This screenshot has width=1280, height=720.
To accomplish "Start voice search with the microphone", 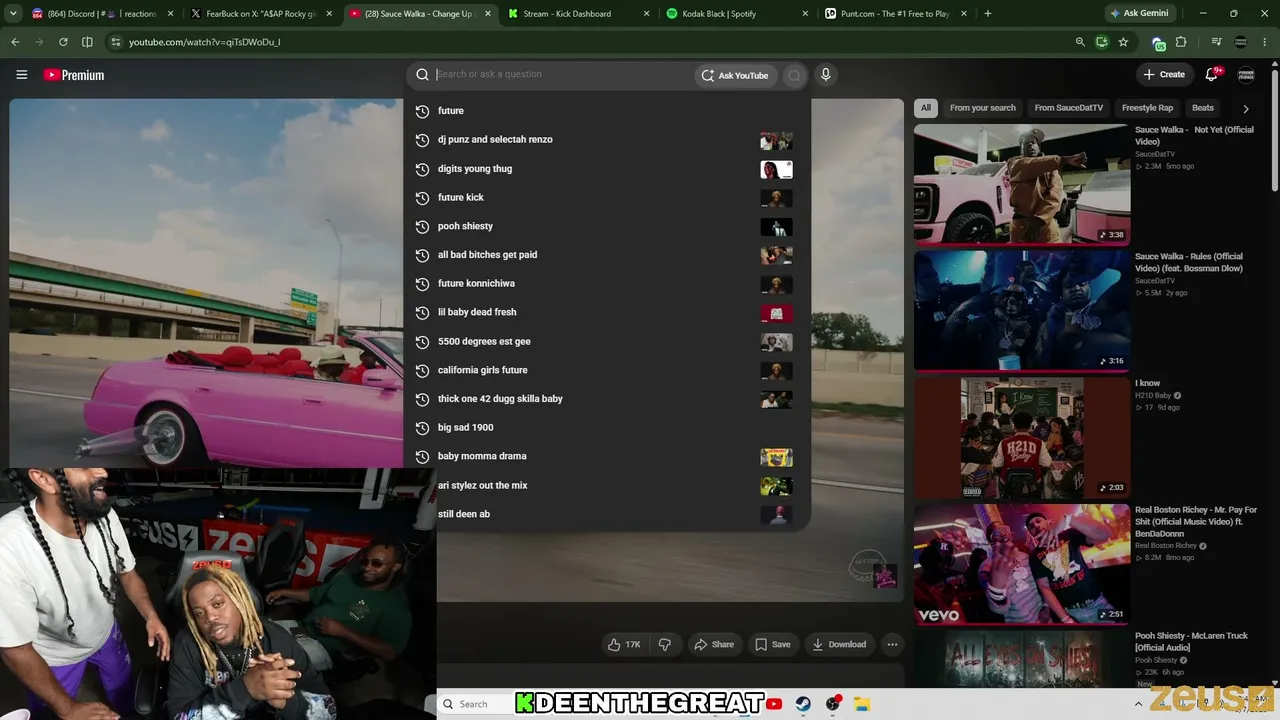I will pyautogui.click(x=825, y=75).
